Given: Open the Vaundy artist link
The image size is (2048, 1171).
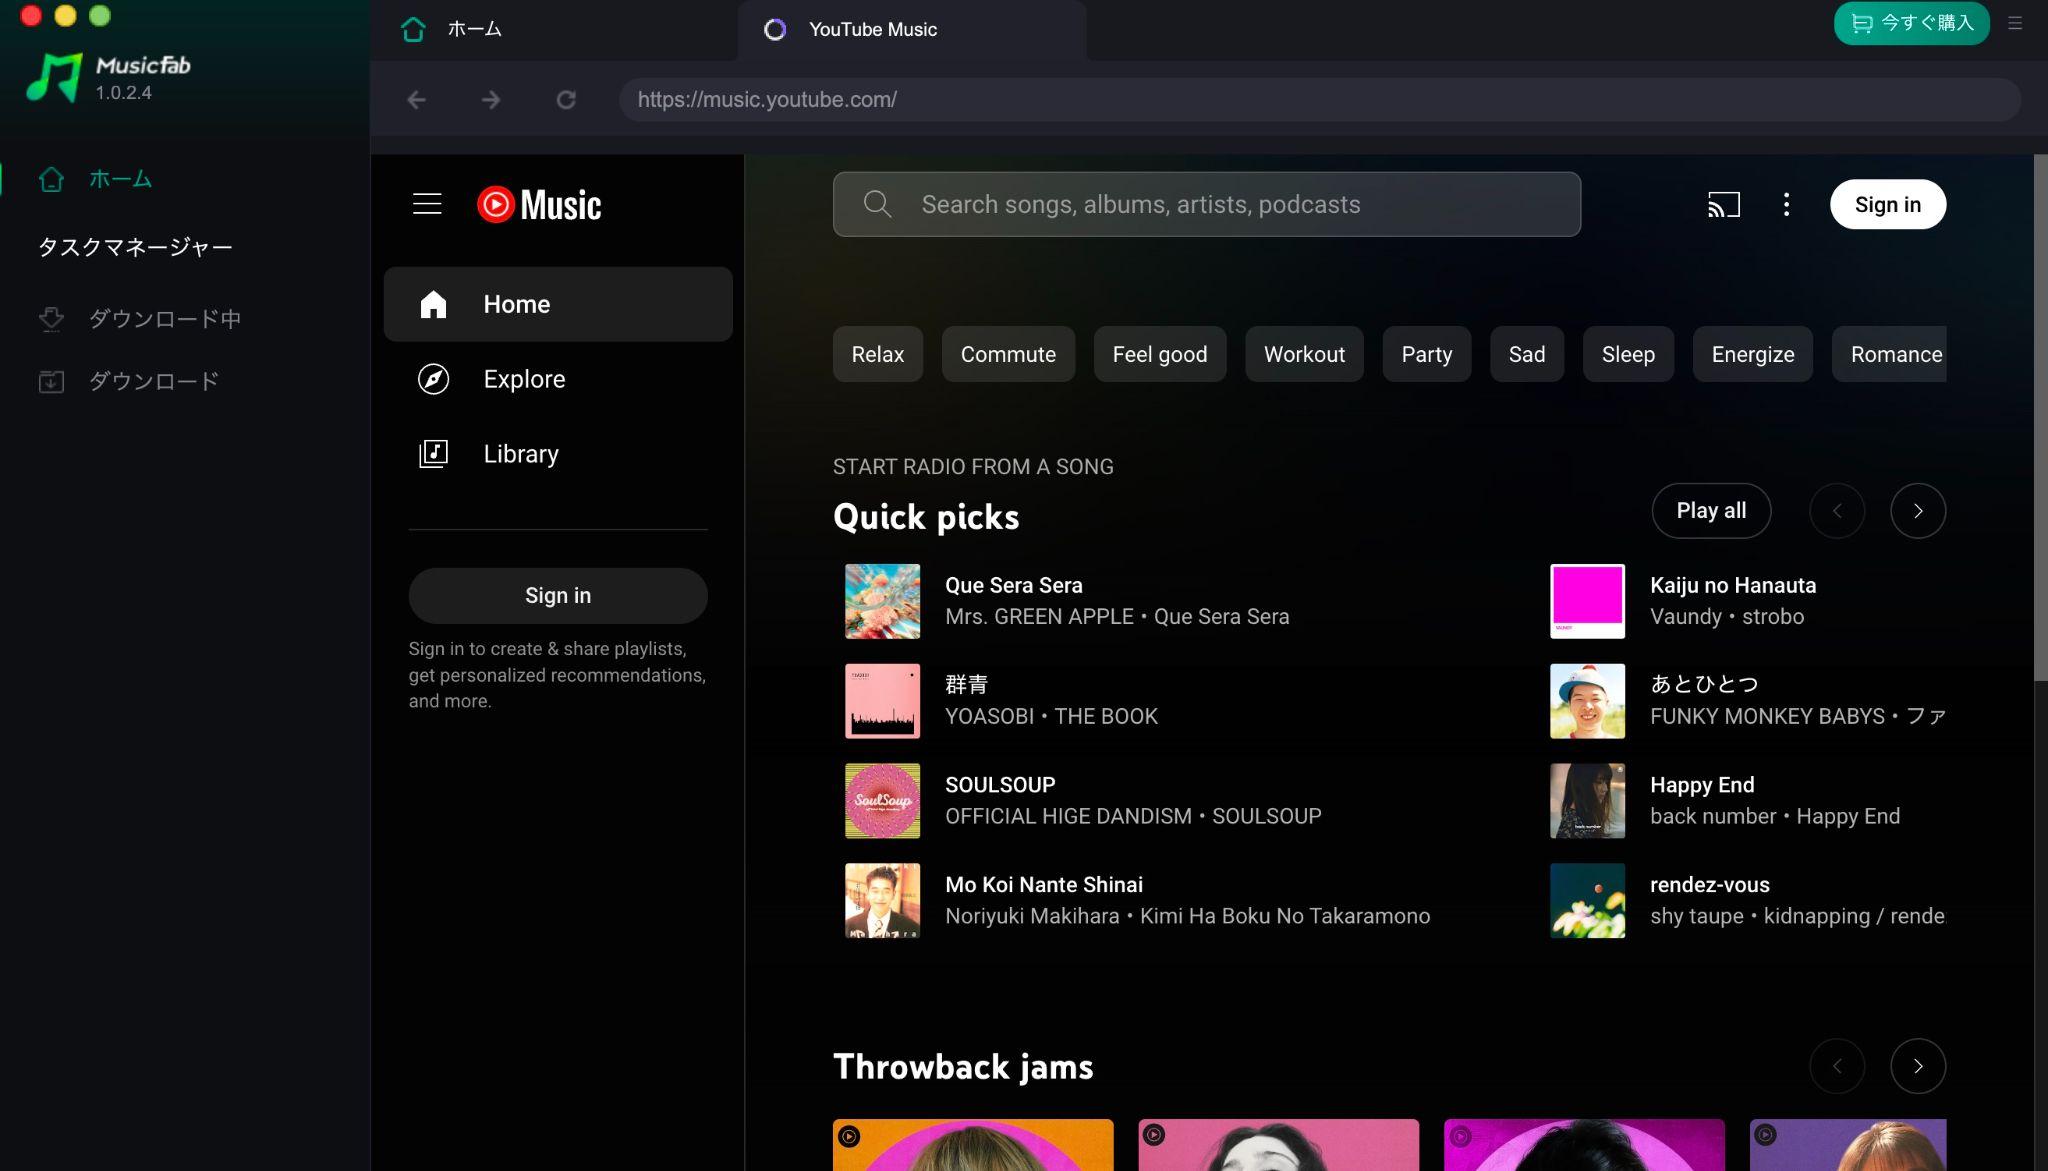Looking at the screenshot, I should coord(1685,617).
